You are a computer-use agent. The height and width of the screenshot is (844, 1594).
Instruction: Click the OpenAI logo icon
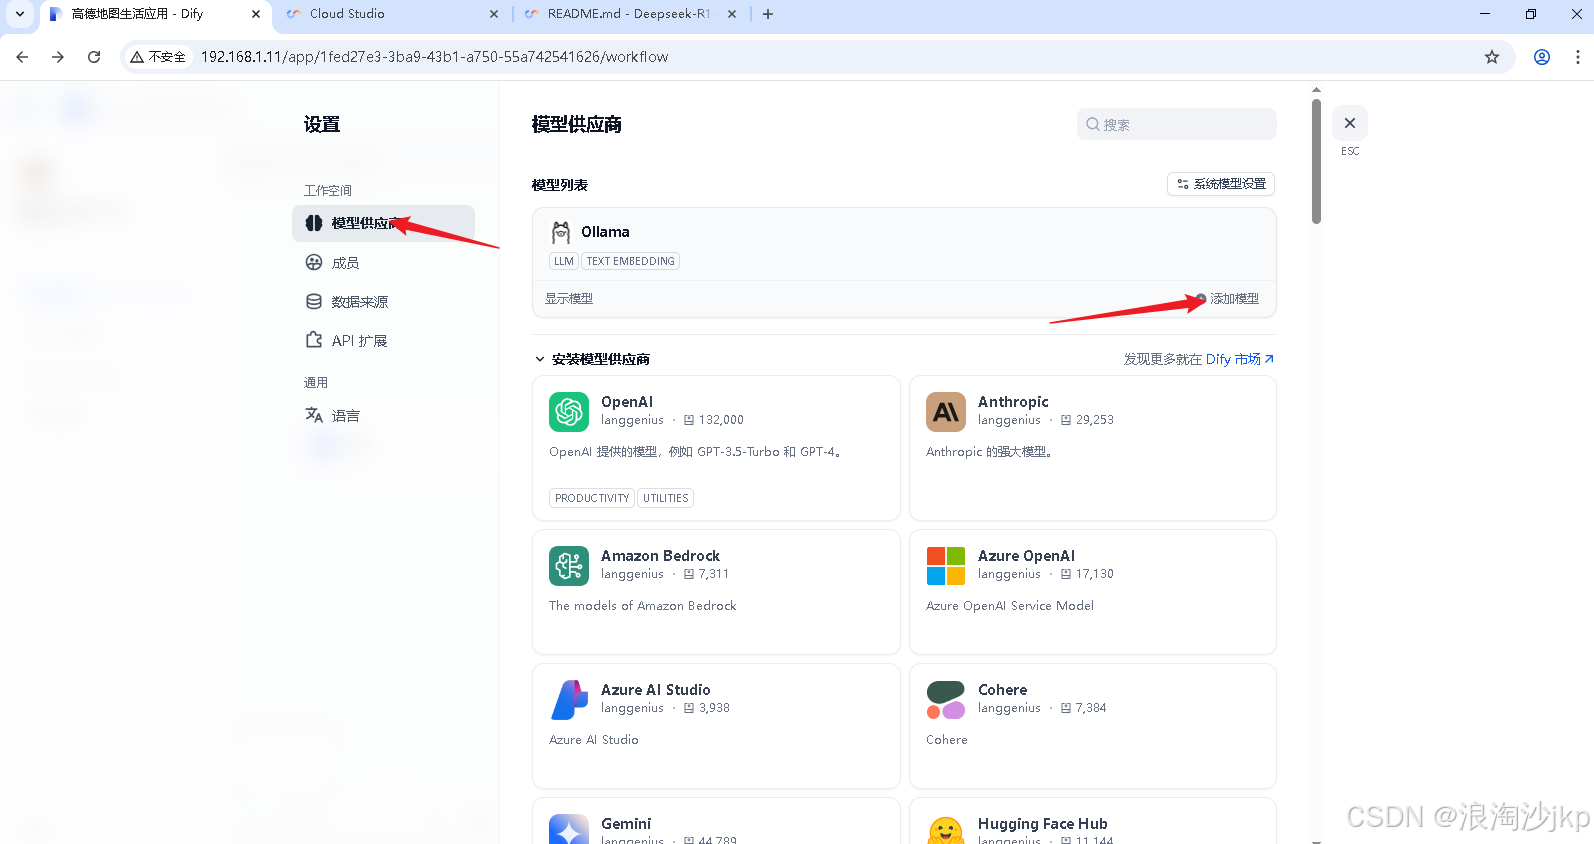click(569, 412)
